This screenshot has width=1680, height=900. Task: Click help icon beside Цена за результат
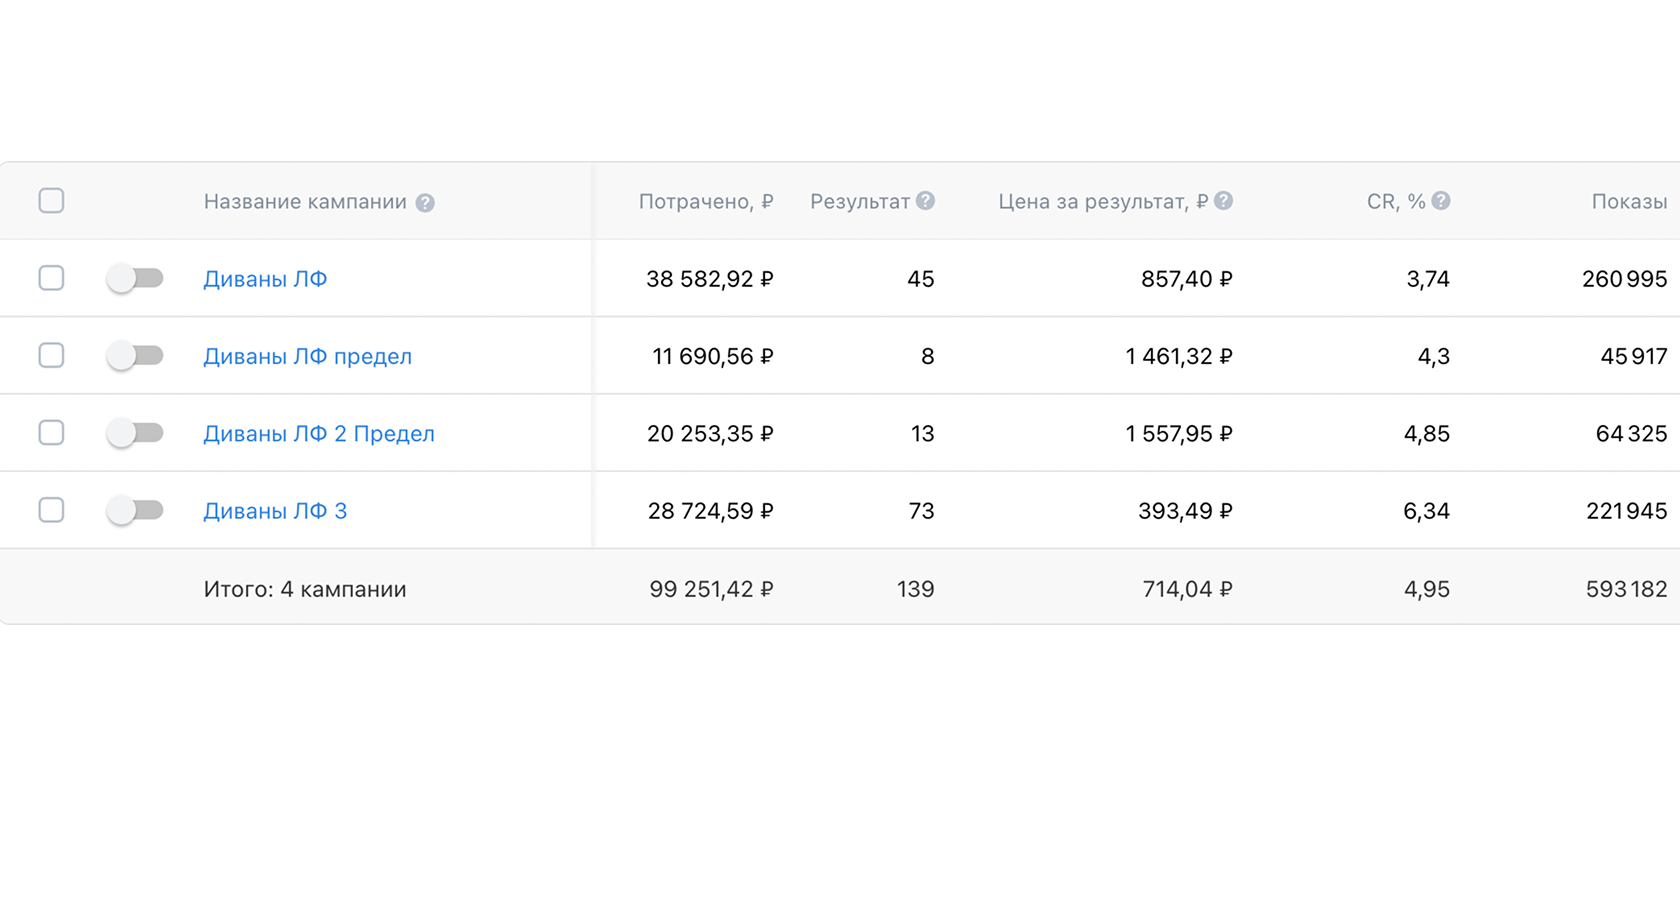pos(1223,201)
